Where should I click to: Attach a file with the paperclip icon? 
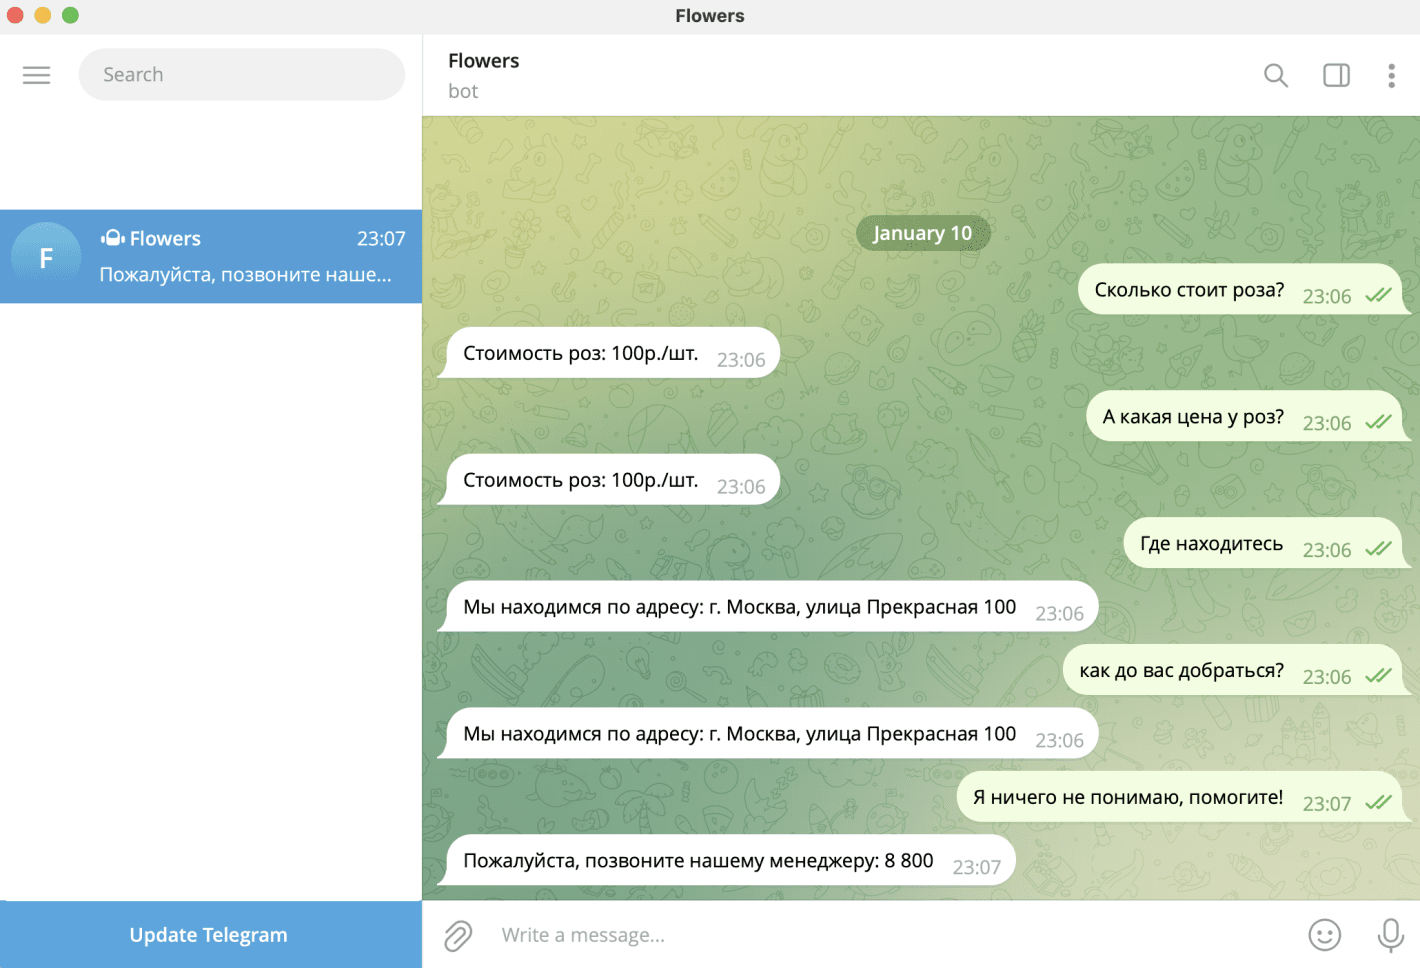point(457,935)
